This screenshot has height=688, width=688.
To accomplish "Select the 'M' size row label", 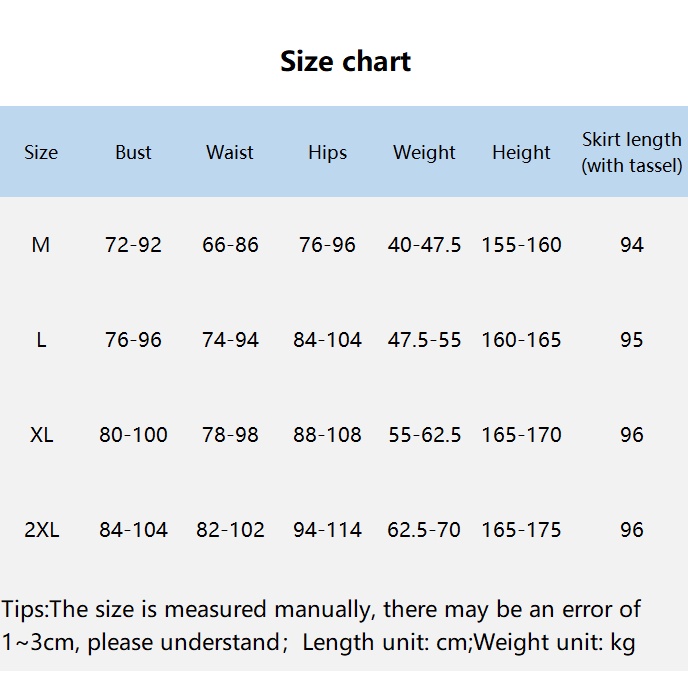I will pos(41,245).
